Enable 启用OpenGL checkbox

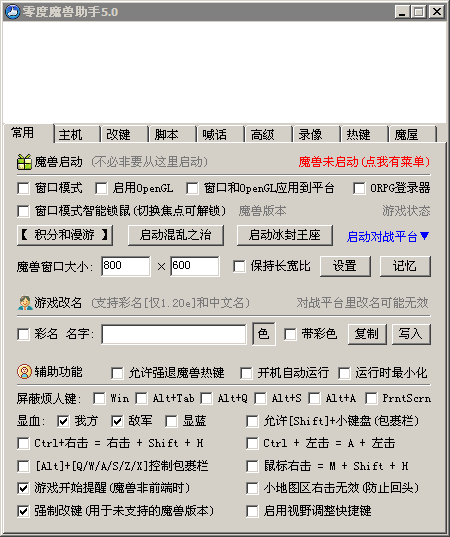(101, 188)
